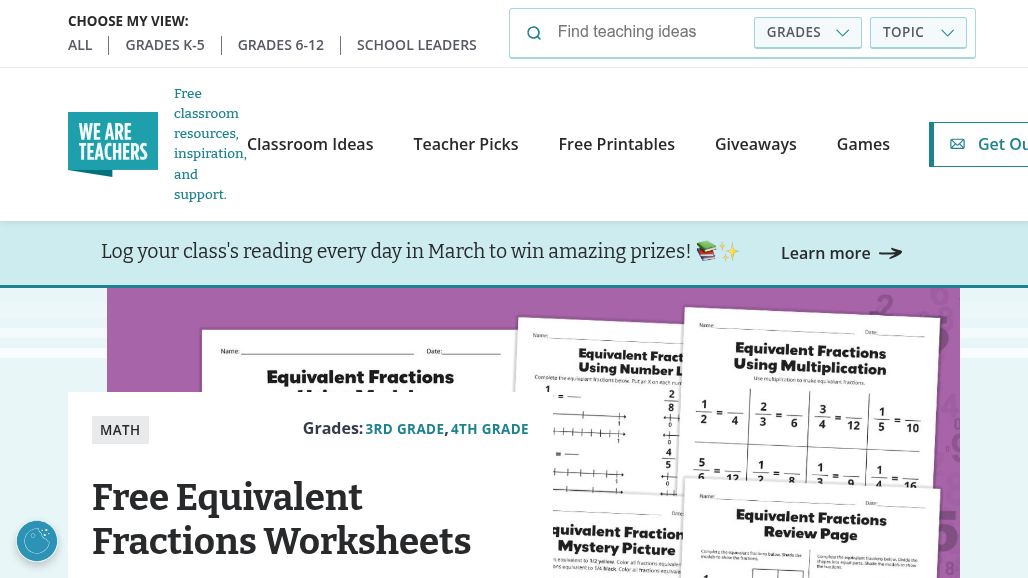
Task: Visit the Giveaways page
Action: tap(755, 144)
